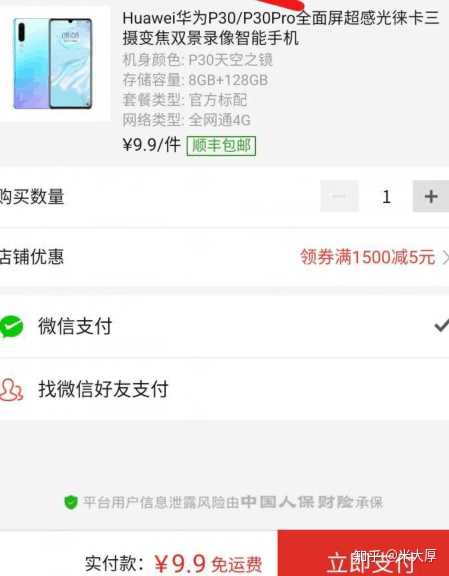Toggle the WeChat Pay checkmark
Screen dimensions: 449x576
click(x=441, y=325)
